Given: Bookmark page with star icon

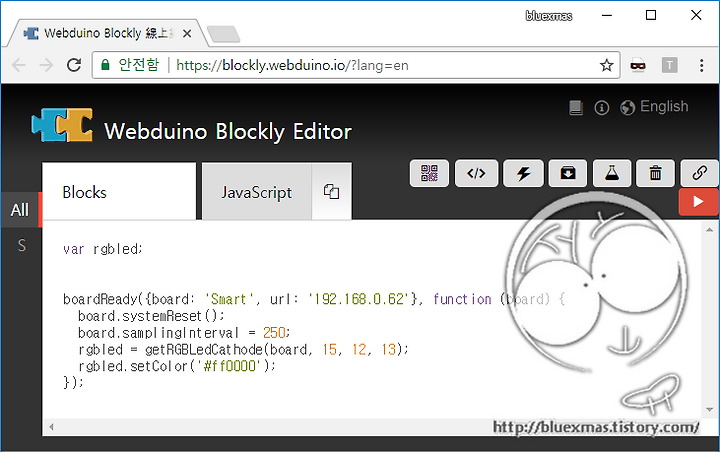Looking at the screenshot, I should tap(606, 65).
